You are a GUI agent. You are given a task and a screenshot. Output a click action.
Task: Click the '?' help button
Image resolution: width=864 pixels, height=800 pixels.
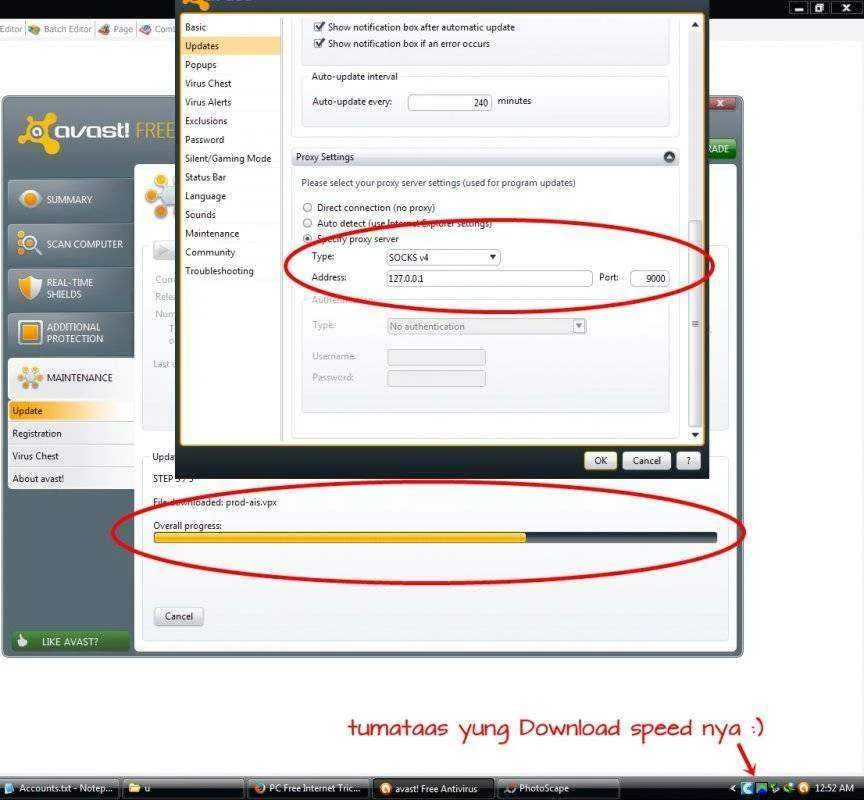[688, 461]
